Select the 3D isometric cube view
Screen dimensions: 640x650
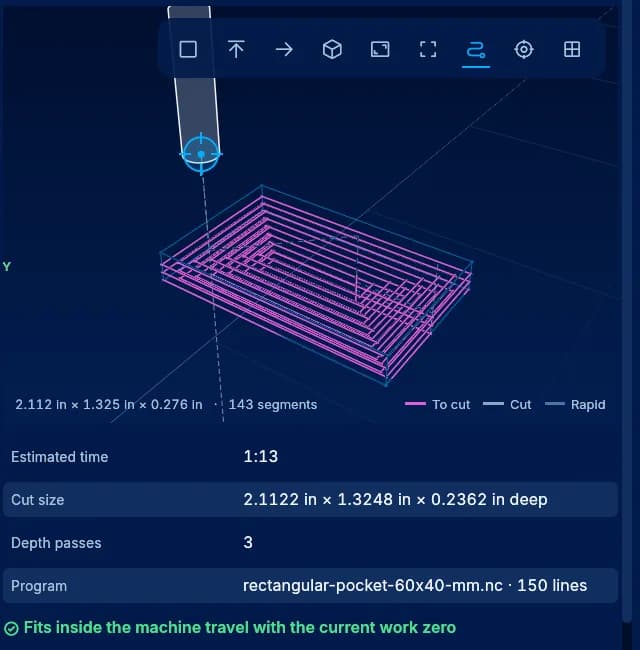click(332, 49)
